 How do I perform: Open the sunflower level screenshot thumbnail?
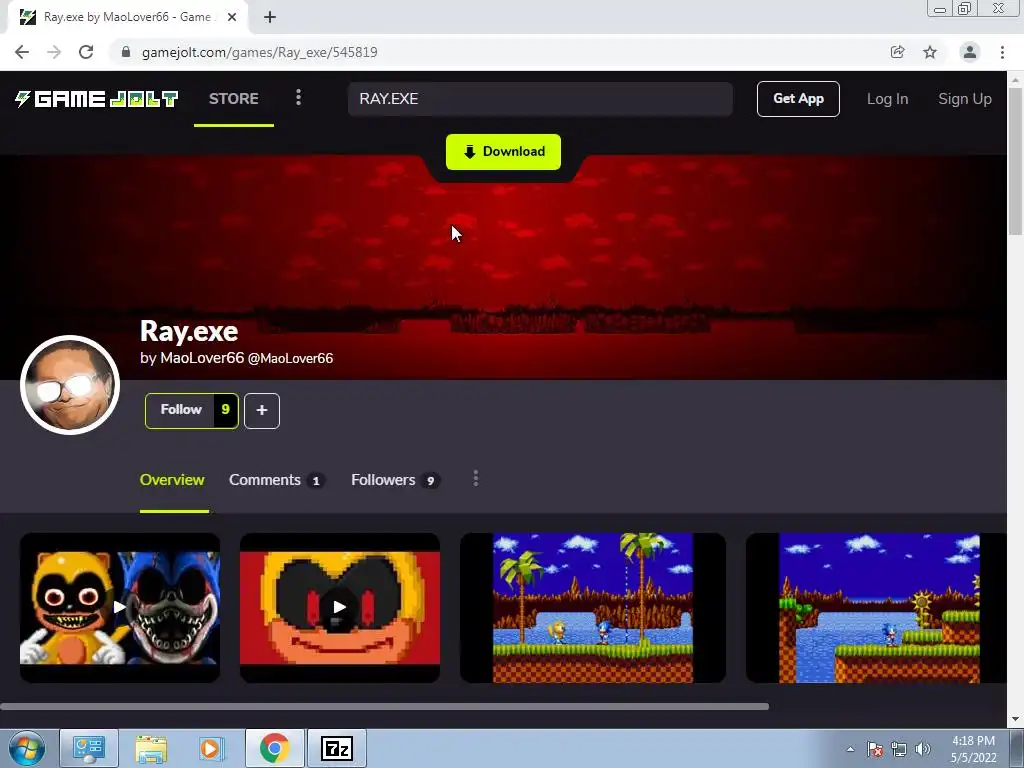coord(876,607)
